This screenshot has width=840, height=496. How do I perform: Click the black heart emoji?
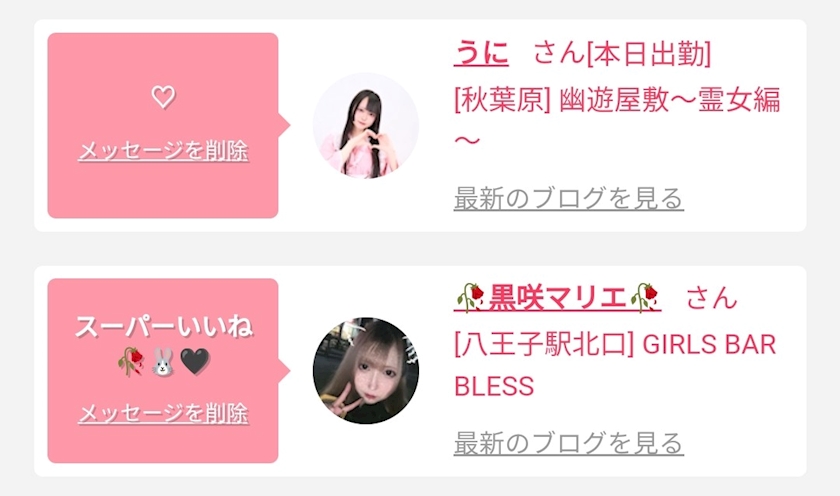(195, 362)
